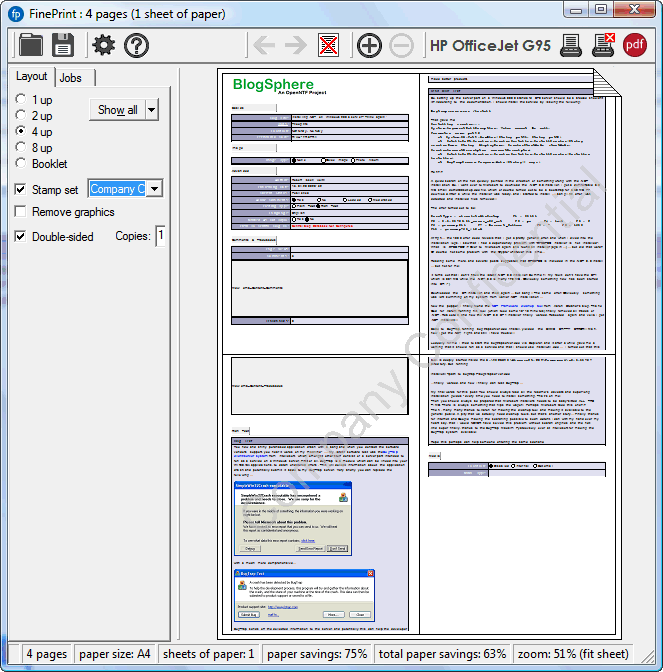Screen dimensions: 663x672
Task: Select 4 up layout option
Action: pyautogui.click(x=21, y=131)
